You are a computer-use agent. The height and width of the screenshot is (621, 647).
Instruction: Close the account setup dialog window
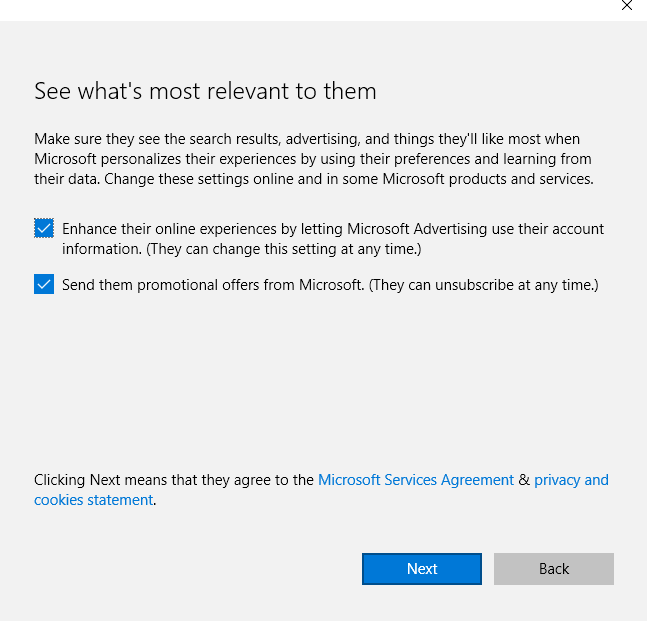[x=627, y=6]
